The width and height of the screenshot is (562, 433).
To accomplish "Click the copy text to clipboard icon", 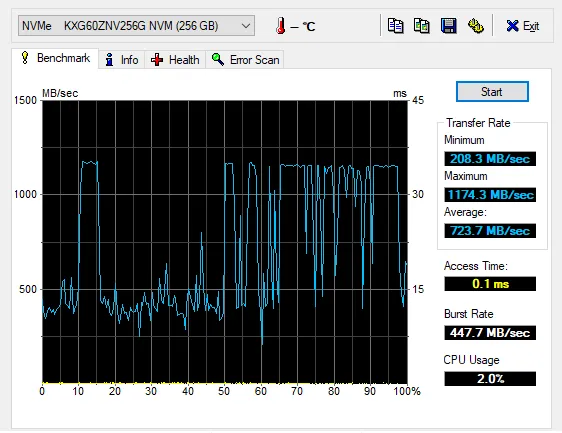I will tap(395, 26).
